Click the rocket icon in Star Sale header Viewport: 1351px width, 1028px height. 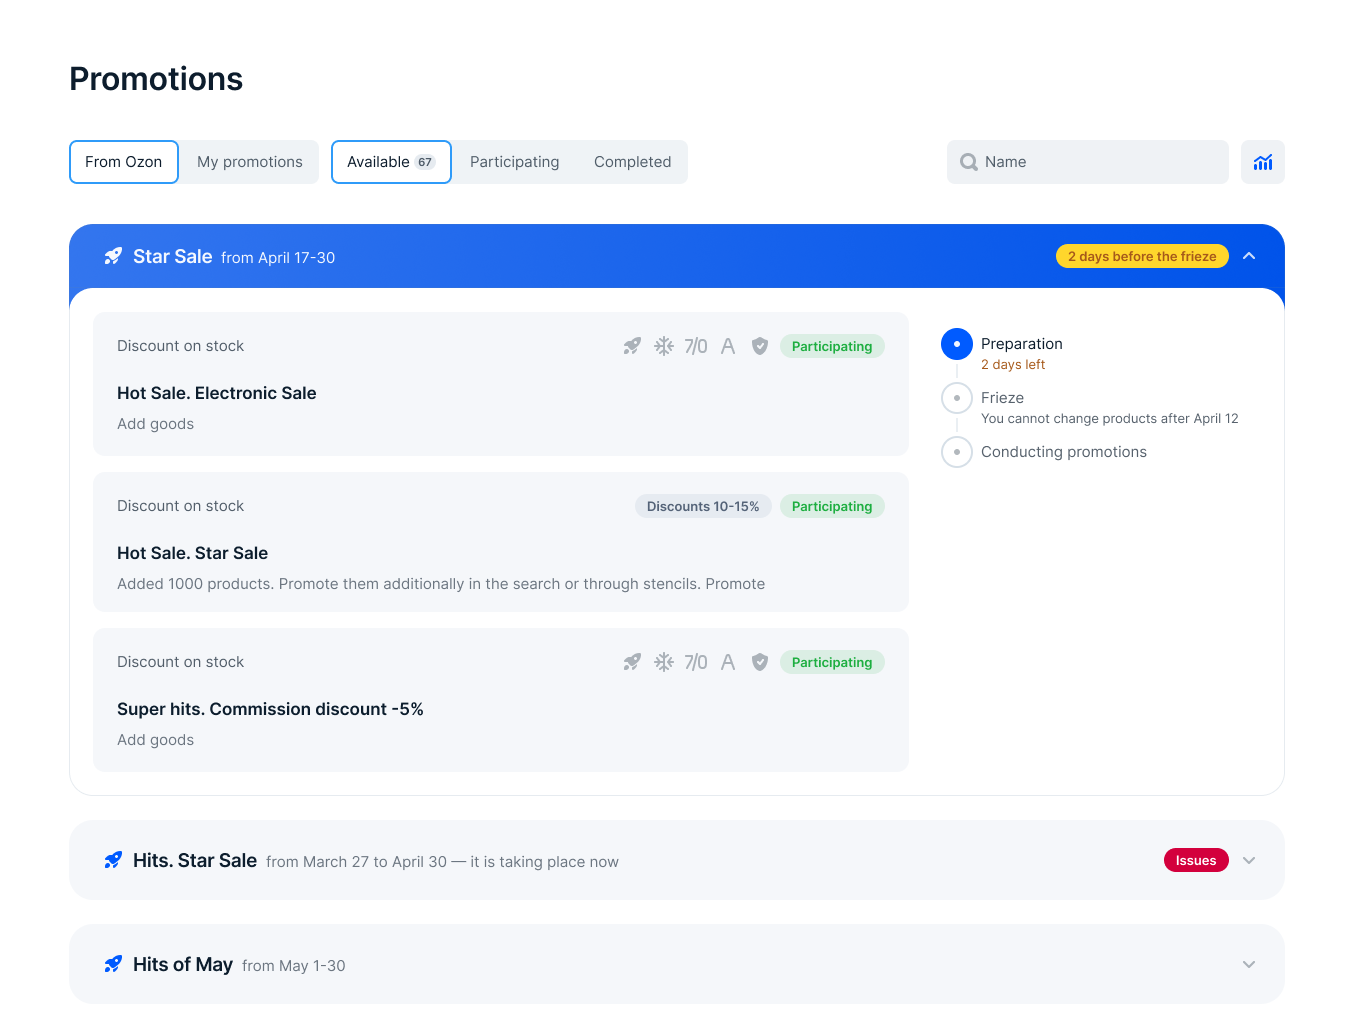[113, 256]
